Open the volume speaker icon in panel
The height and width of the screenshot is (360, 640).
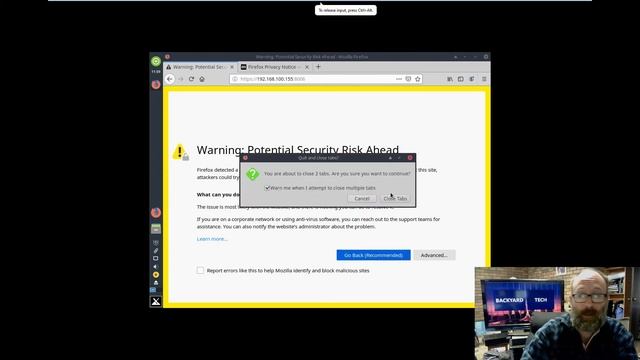156,267
